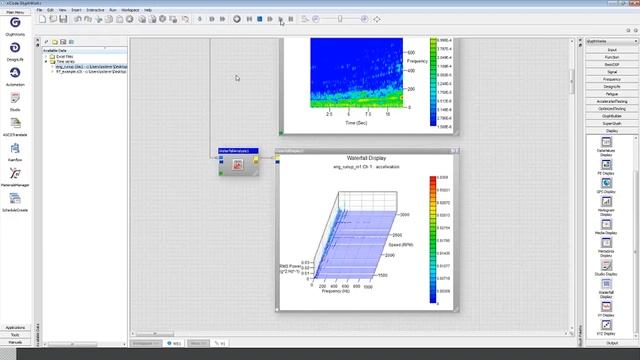Click the waterfall analysis glyph block on canvas

click(238, 162)
